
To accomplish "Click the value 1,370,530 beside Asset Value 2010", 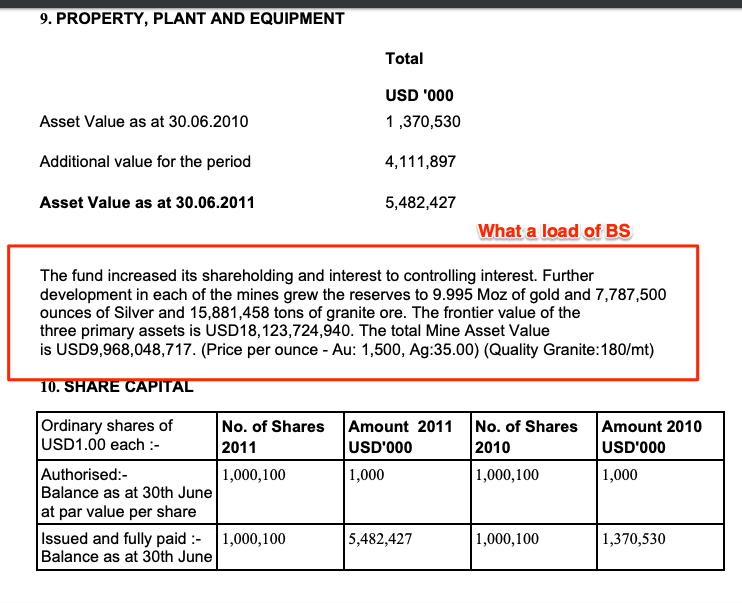I will click(x=422, y=122).
